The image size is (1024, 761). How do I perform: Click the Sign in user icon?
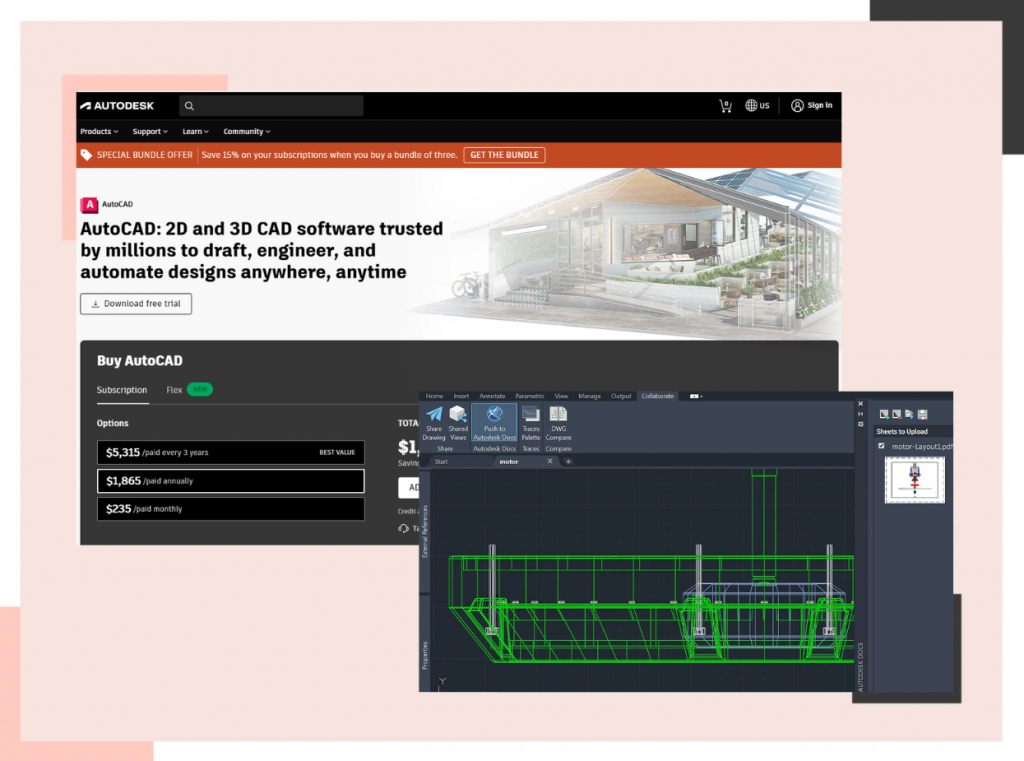coord(797,106)
